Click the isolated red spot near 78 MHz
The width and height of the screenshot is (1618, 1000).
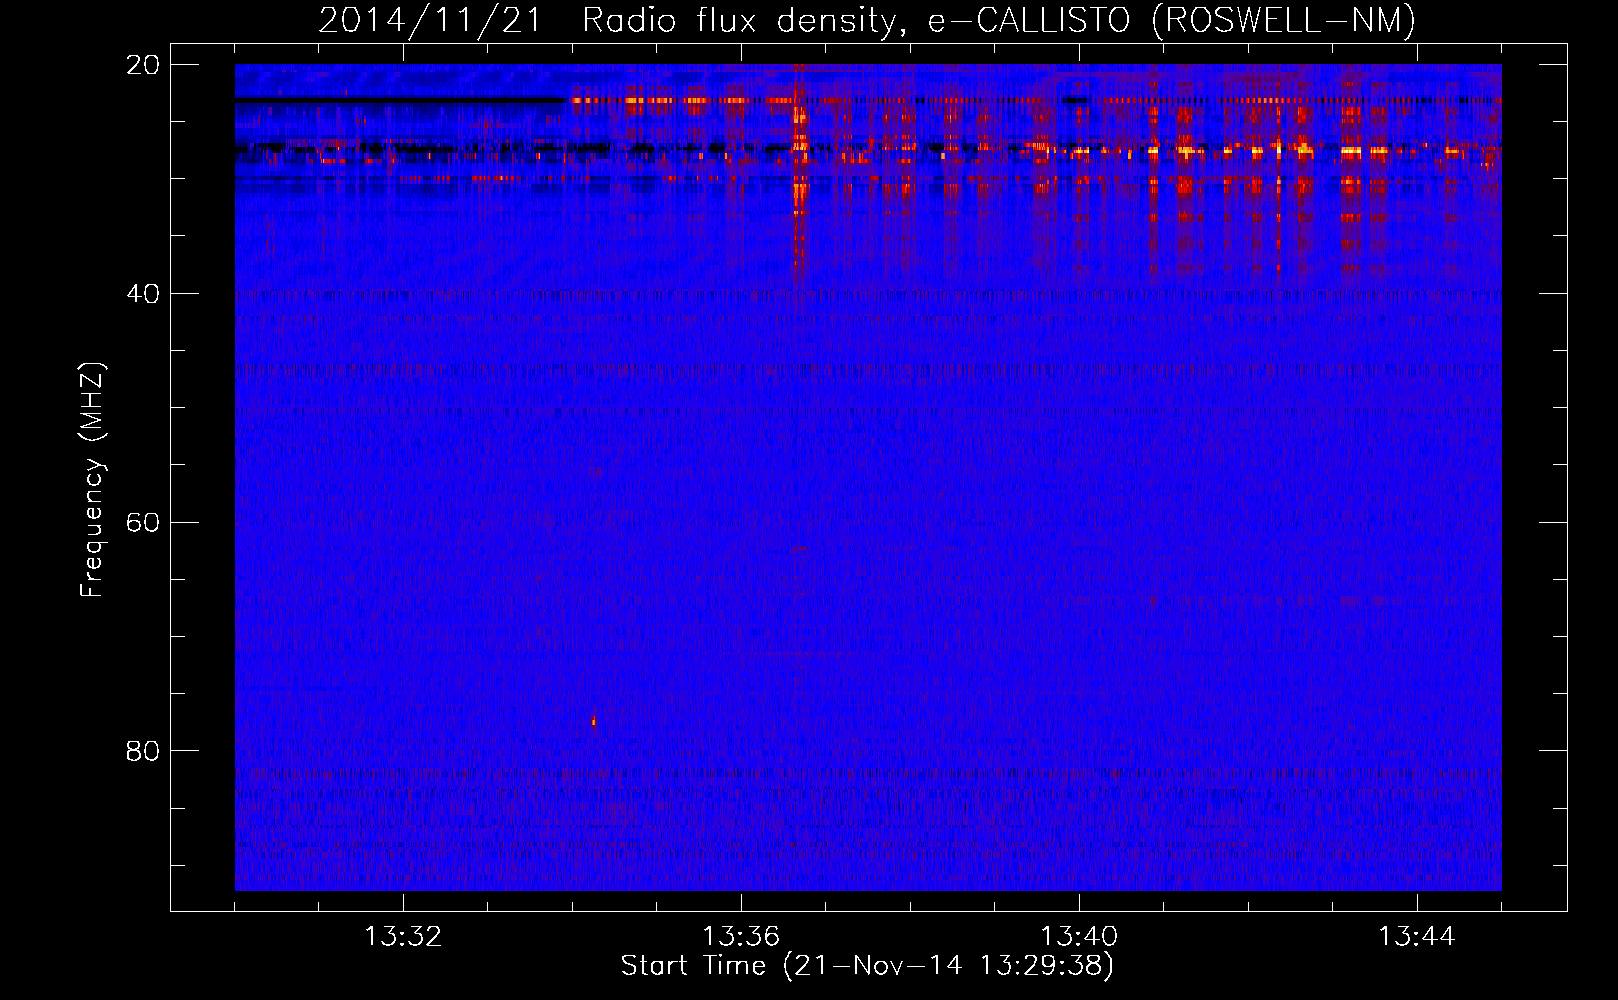594,721
